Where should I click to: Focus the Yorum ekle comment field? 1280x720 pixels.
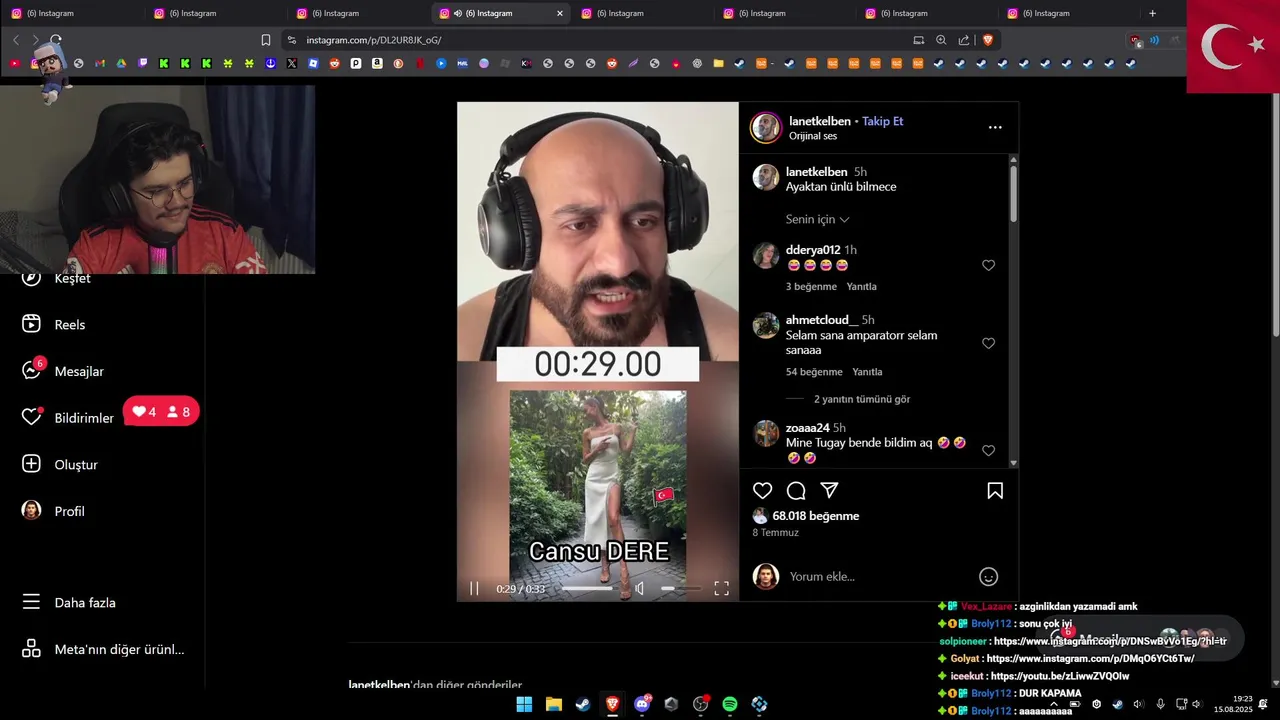880,577
